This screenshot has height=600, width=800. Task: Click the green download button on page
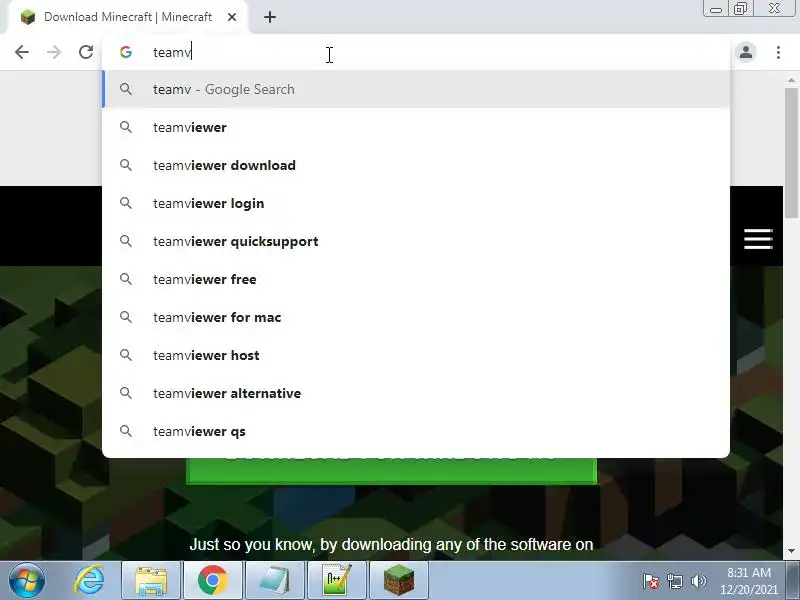point(391,470)
